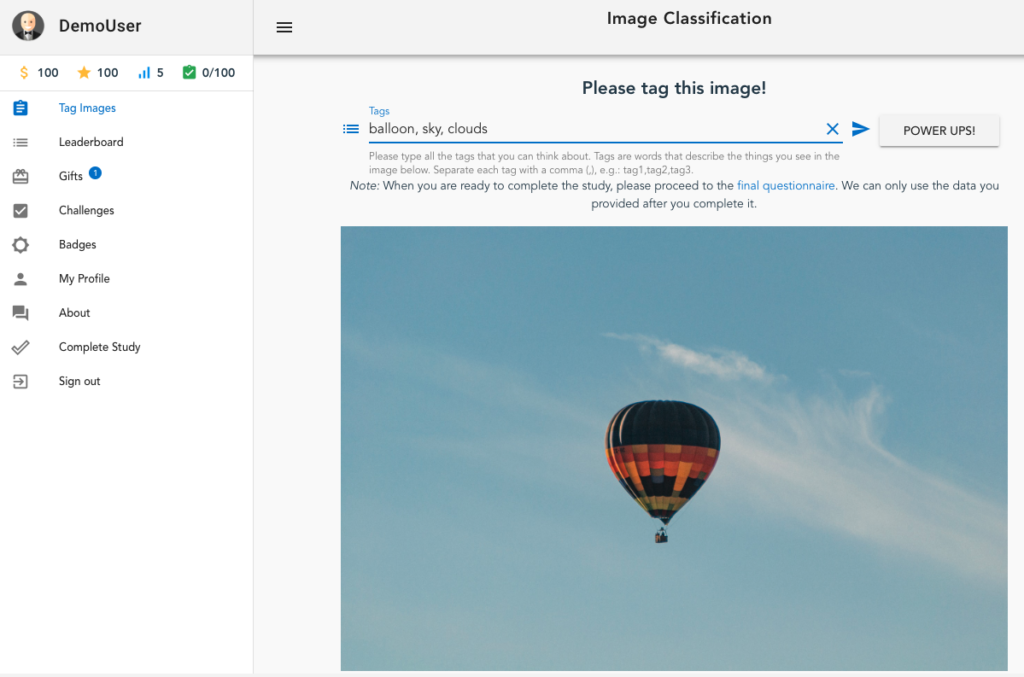This screenshot has height=677, width=1024.
Task: Submit tags with the send arrow icon
Action: 861,129
